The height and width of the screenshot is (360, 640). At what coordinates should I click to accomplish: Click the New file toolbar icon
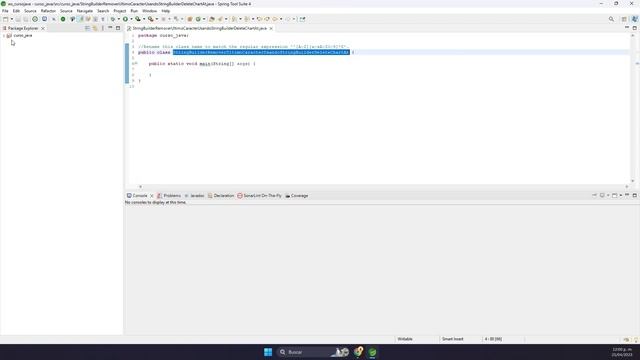tap(5, 19)
